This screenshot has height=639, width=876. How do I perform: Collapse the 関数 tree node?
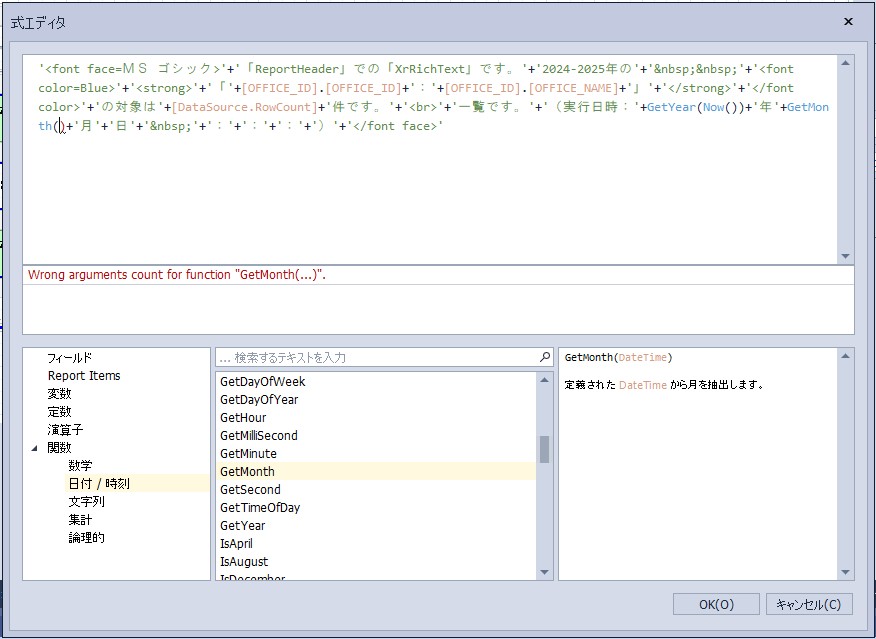click(x=35, y=448)
